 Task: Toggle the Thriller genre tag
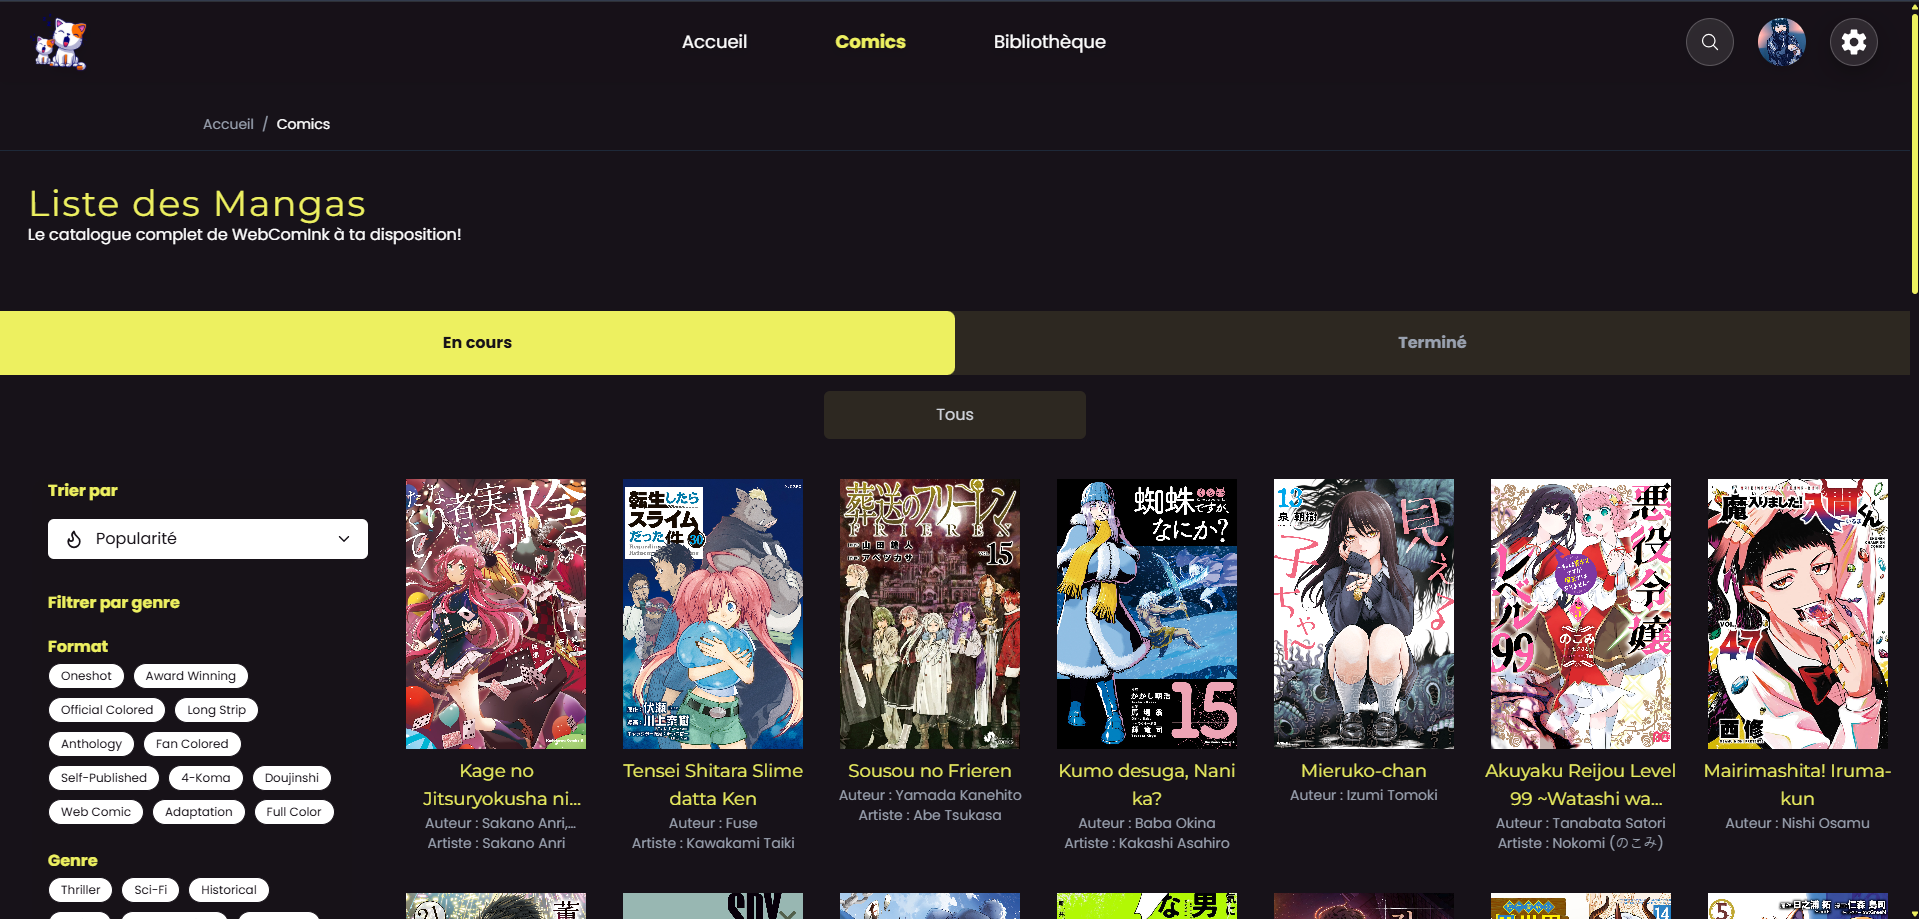(x=80, y=890)
